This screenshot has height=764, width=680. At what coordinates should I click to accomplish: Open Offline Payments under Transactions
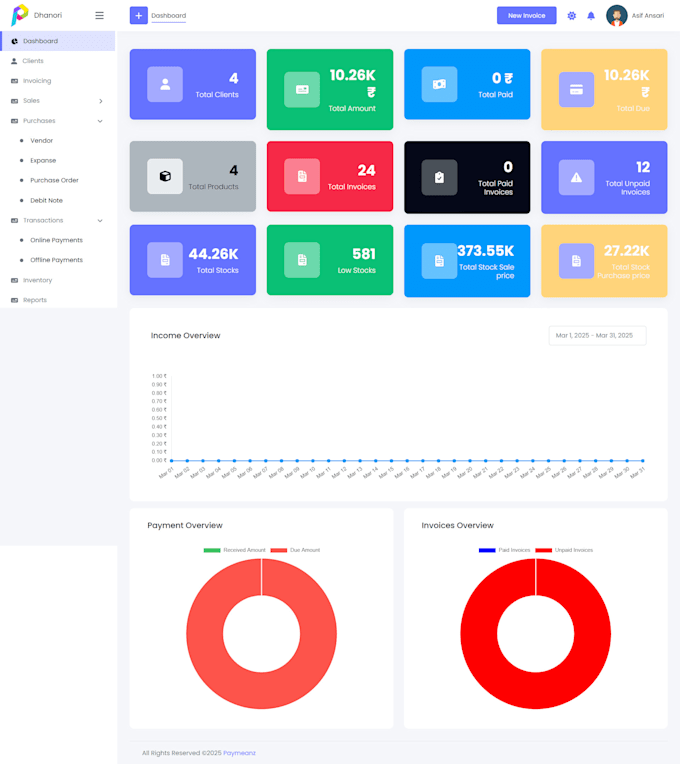[x=57, y=260]
